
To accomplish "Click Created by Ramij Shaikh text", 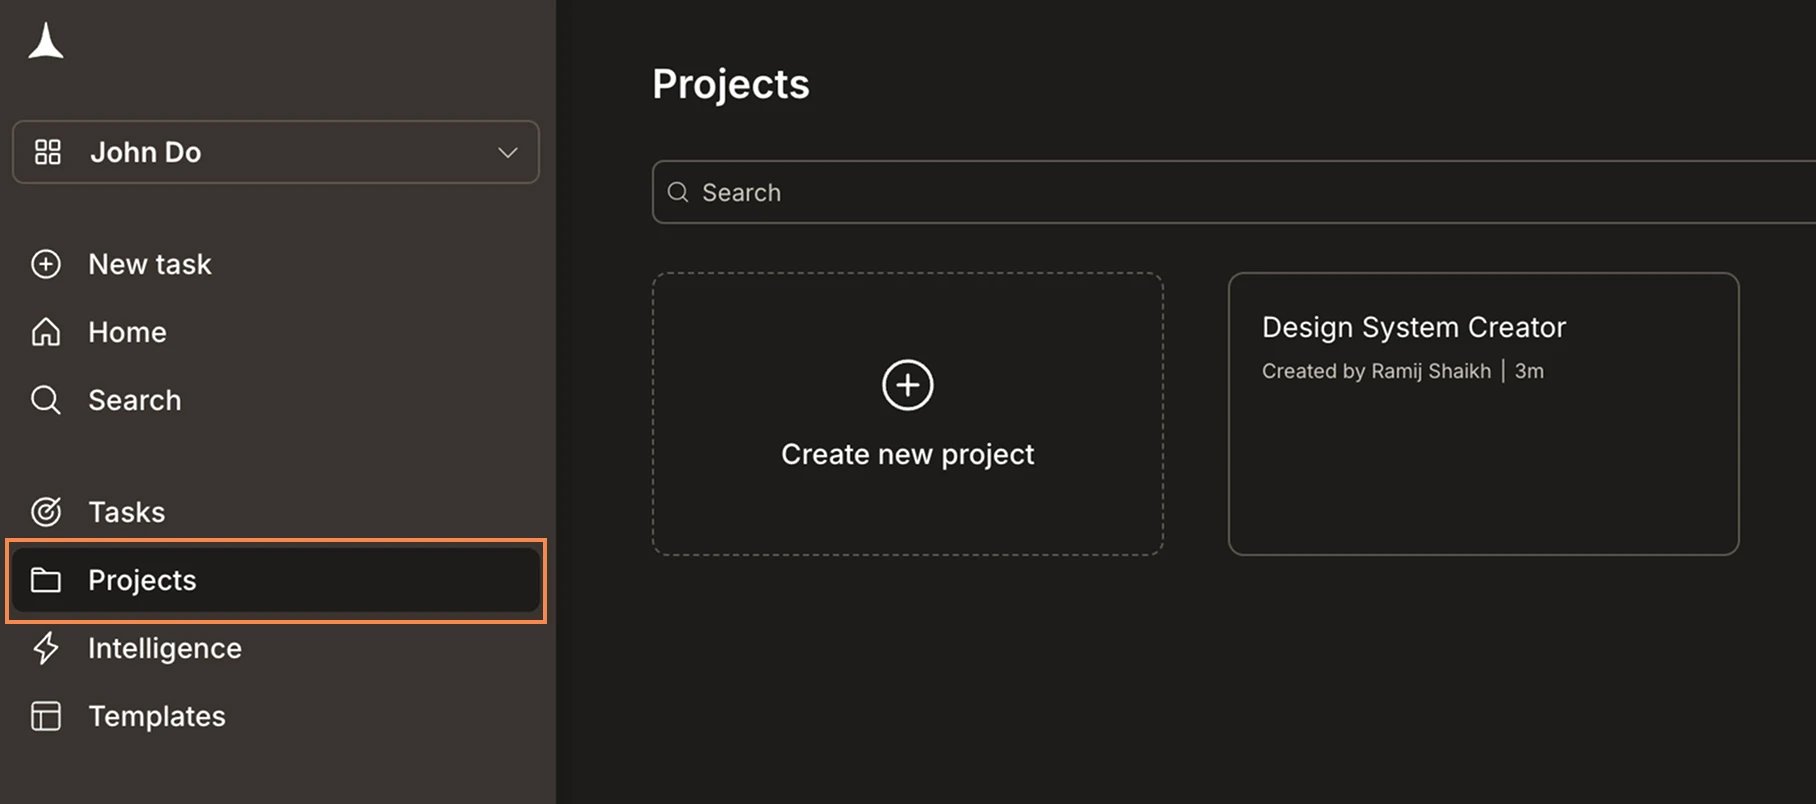I will click(x=1376, y=371).
